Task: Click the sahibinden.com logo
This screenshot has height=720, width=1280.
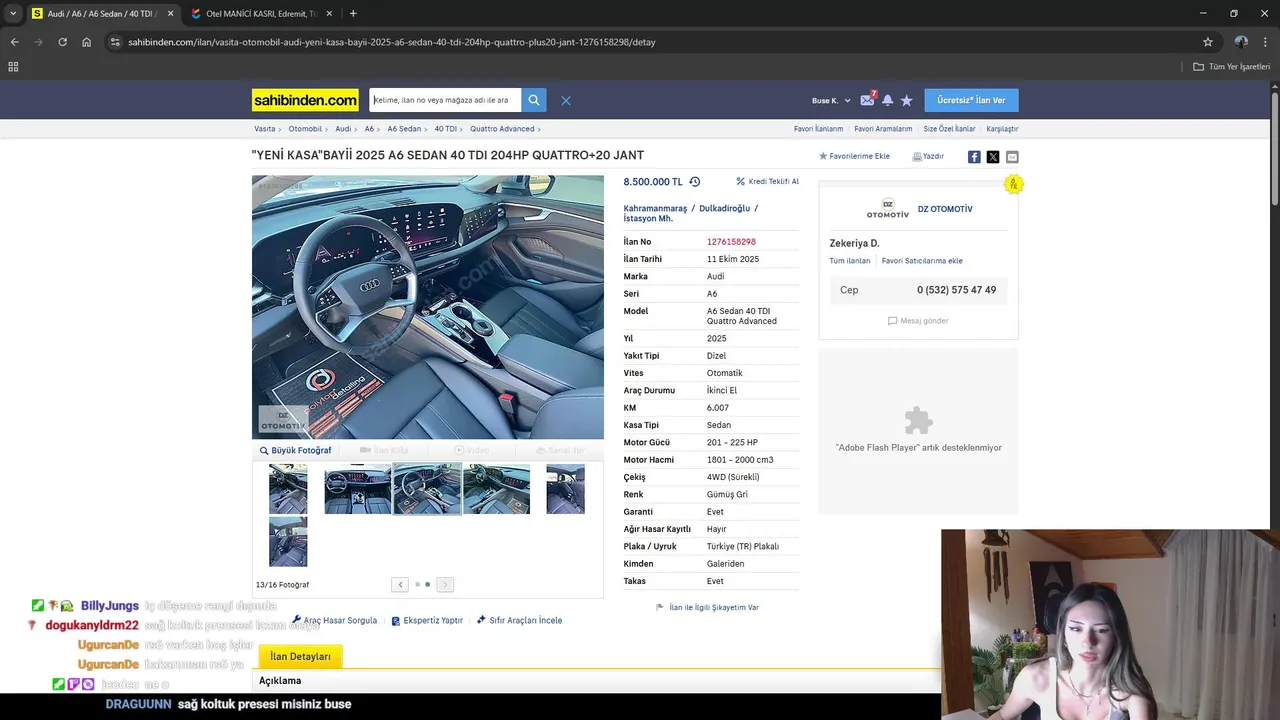Action: (x=305, y=100)
